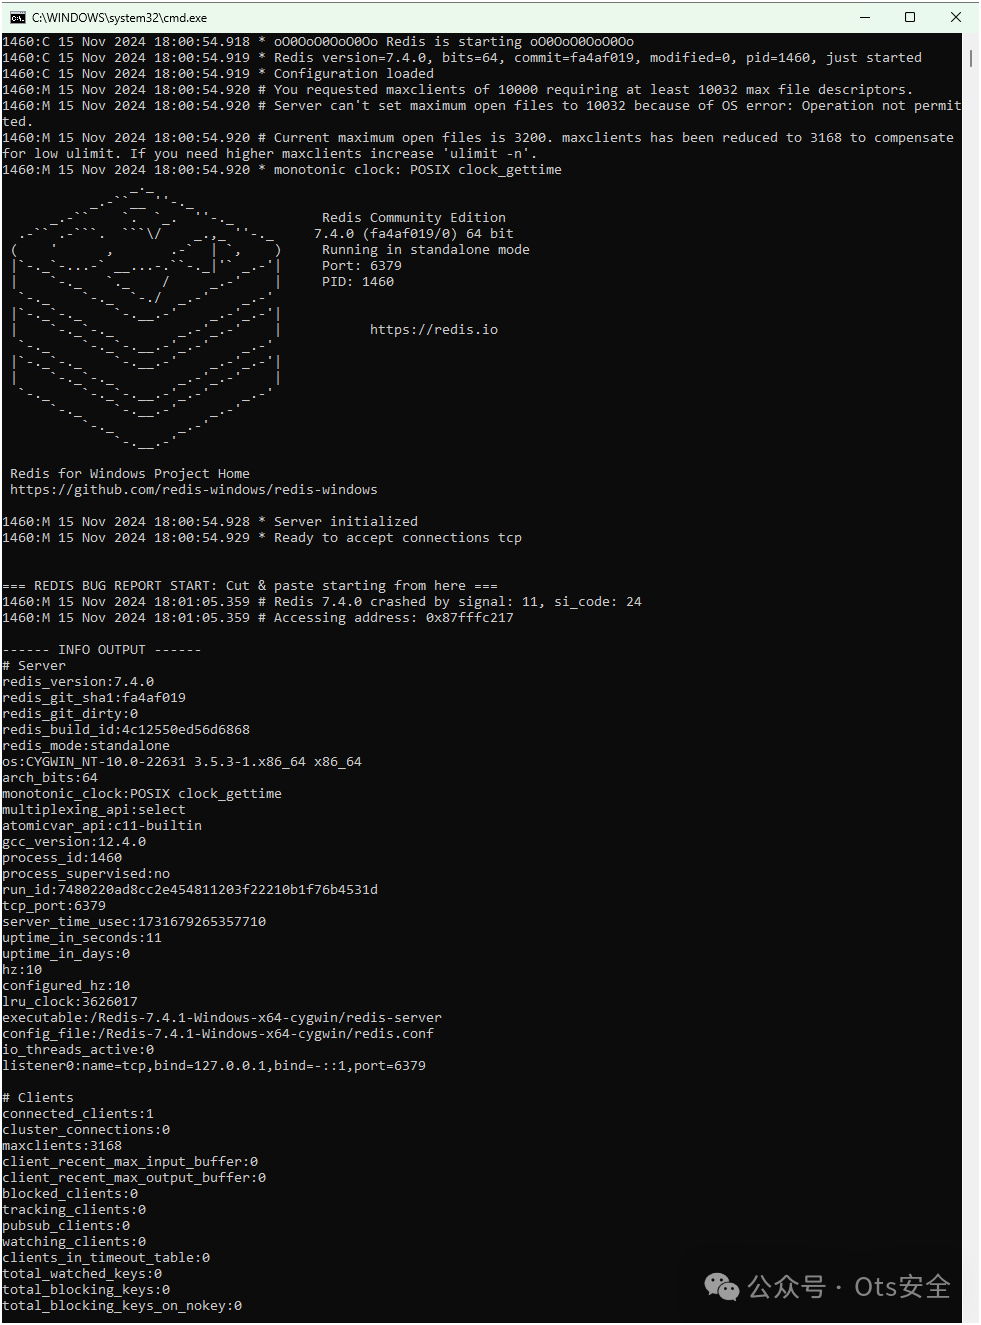Click the 'gcc_version:12.4.0' line
981x1325 pixels.
pos(74,842)
